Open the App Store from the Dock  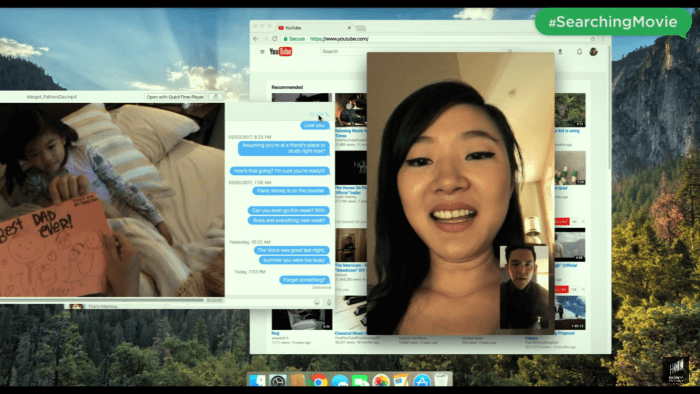click(421, 381)
